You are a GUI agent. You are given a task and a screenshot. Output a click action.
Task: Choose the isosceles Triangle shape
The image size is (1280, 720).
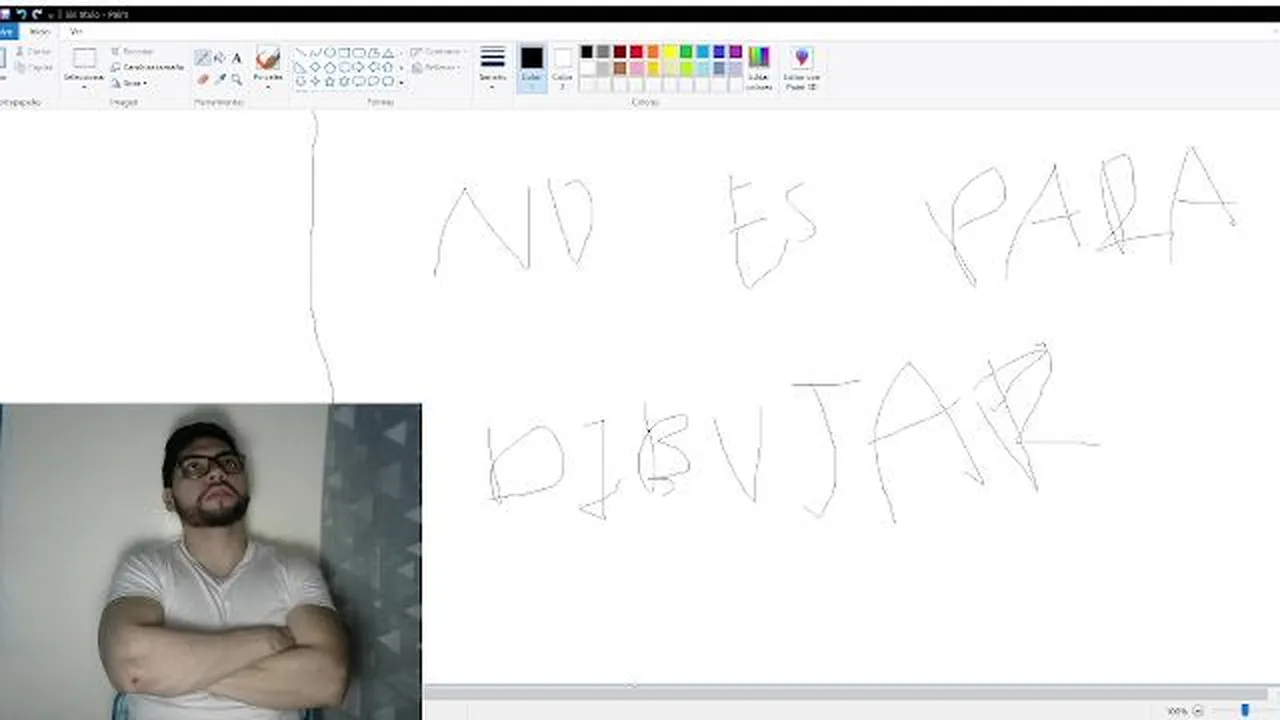coord(388,52)
